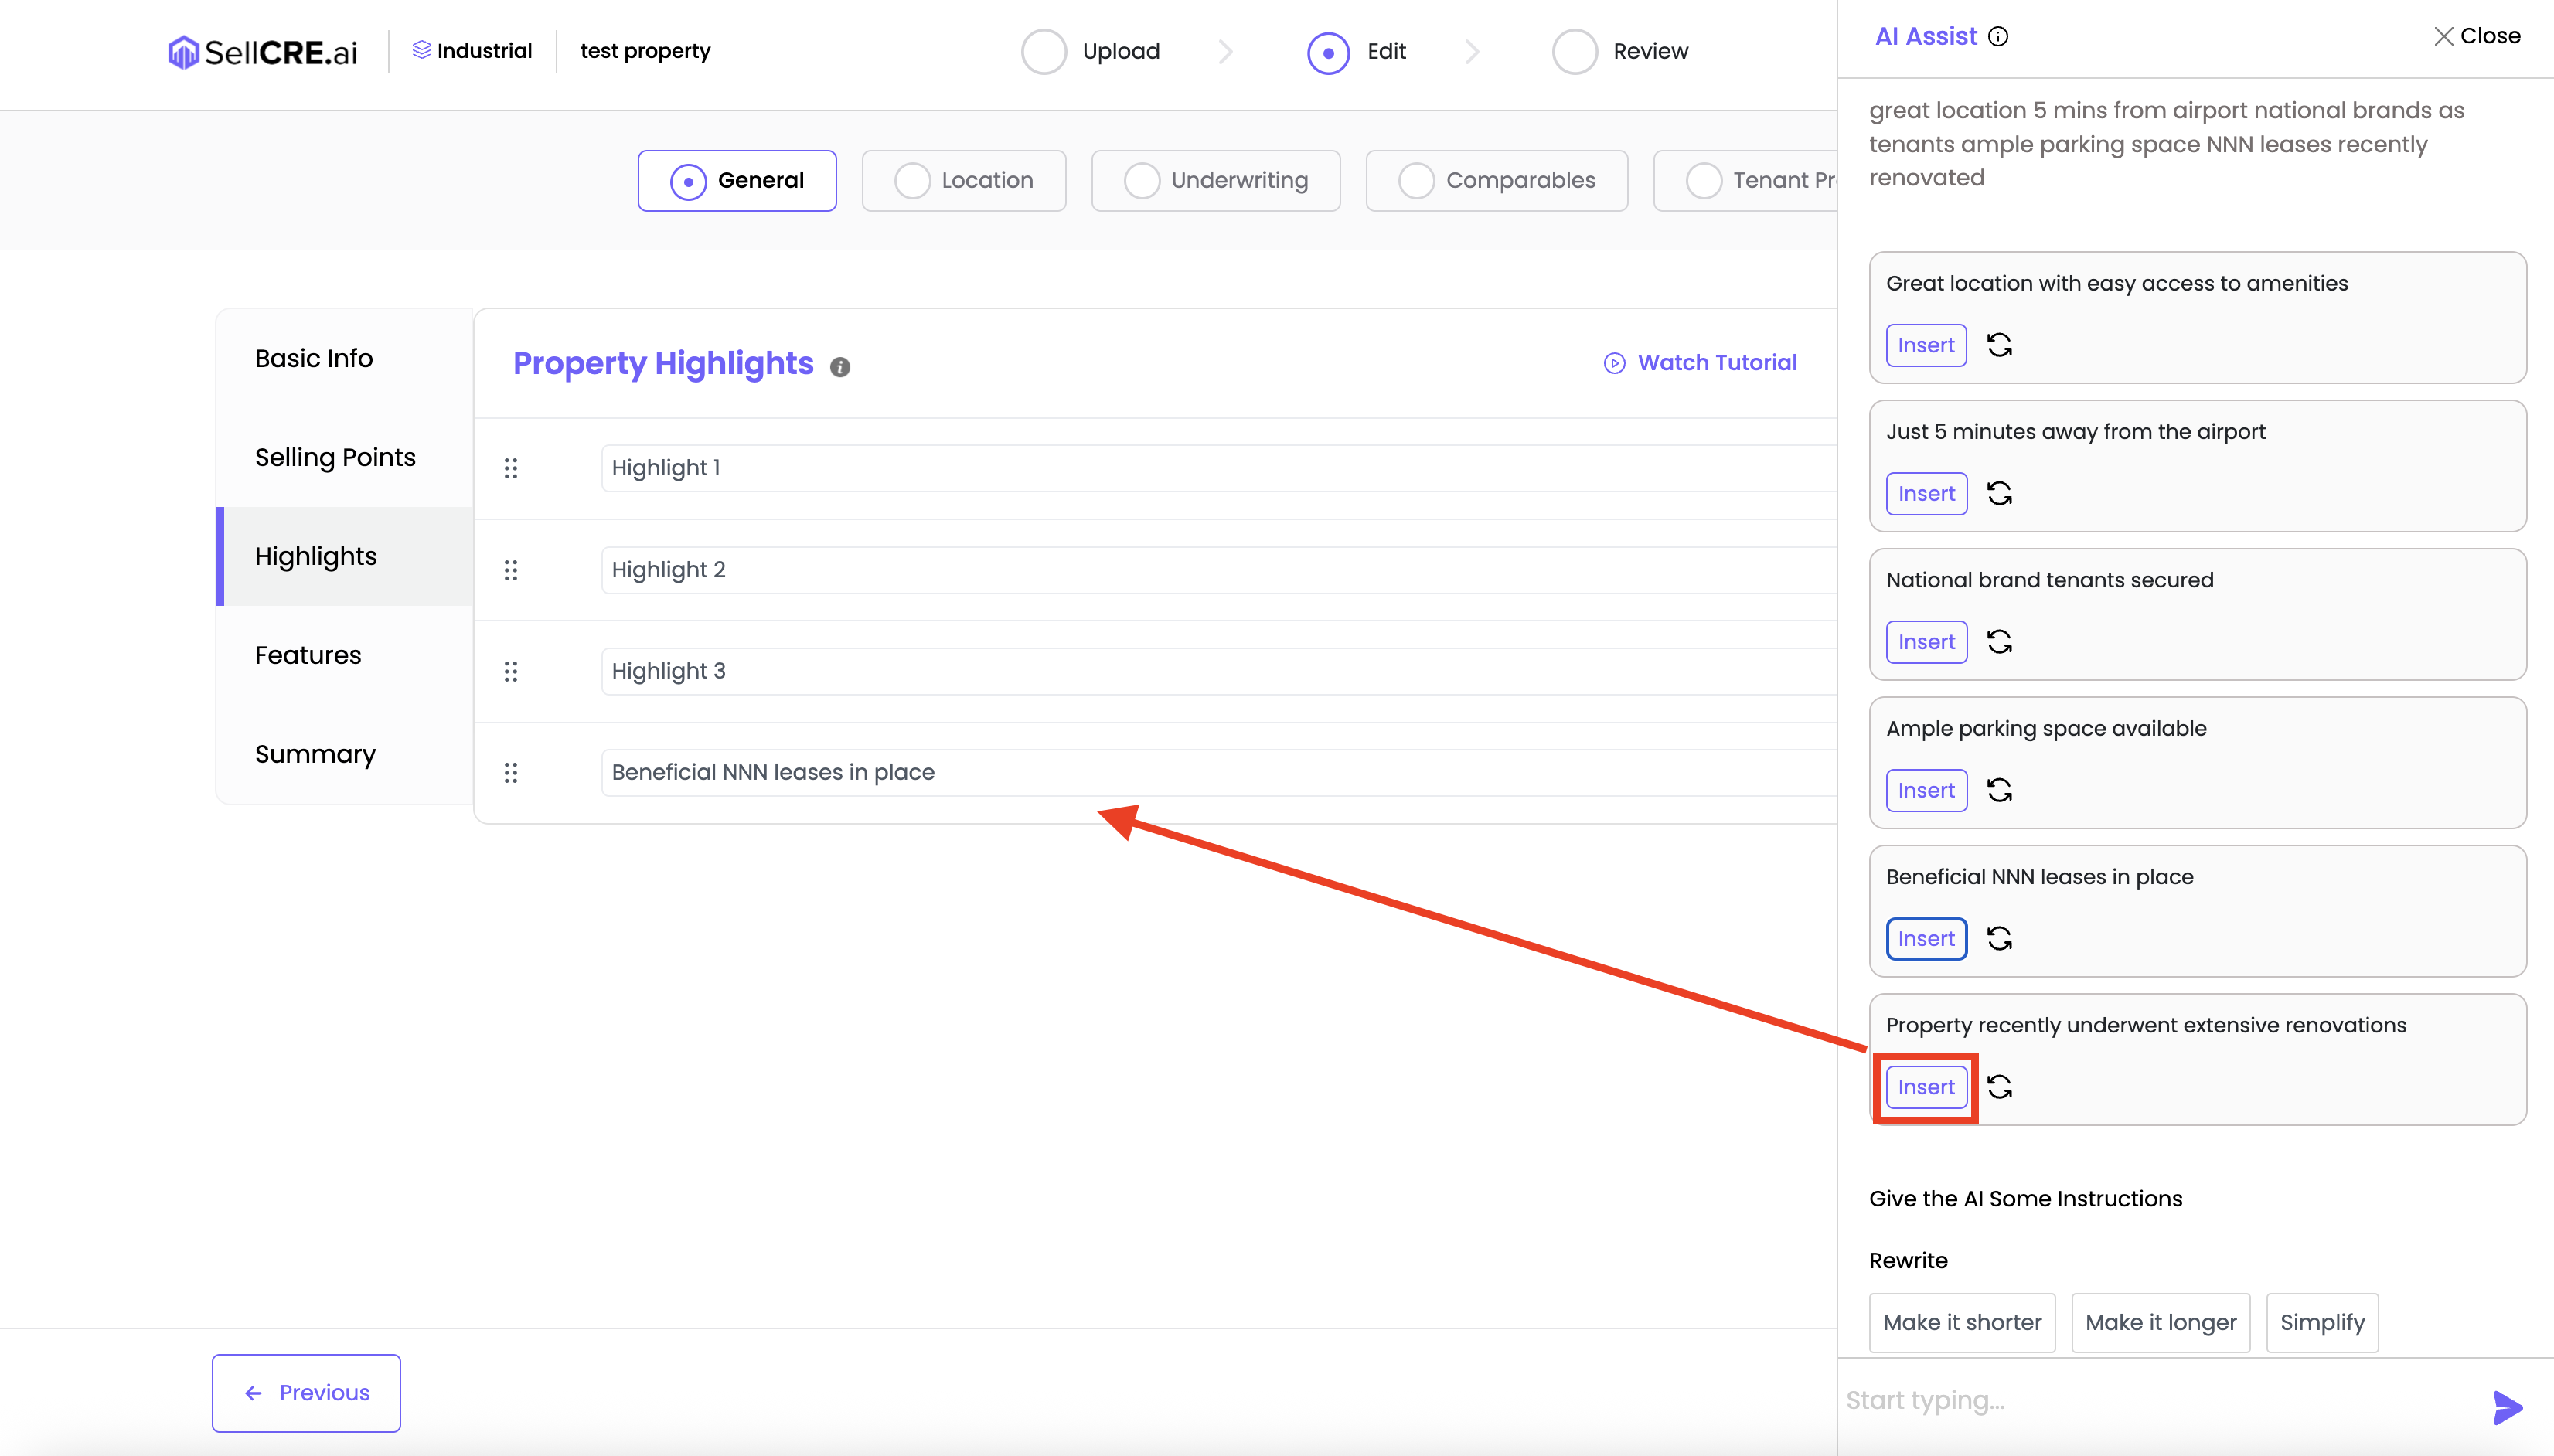The width and height of the screenshot is (2554, 1456).
Task: Click the SellCRE.ai logo
Action: coord(262,51)
